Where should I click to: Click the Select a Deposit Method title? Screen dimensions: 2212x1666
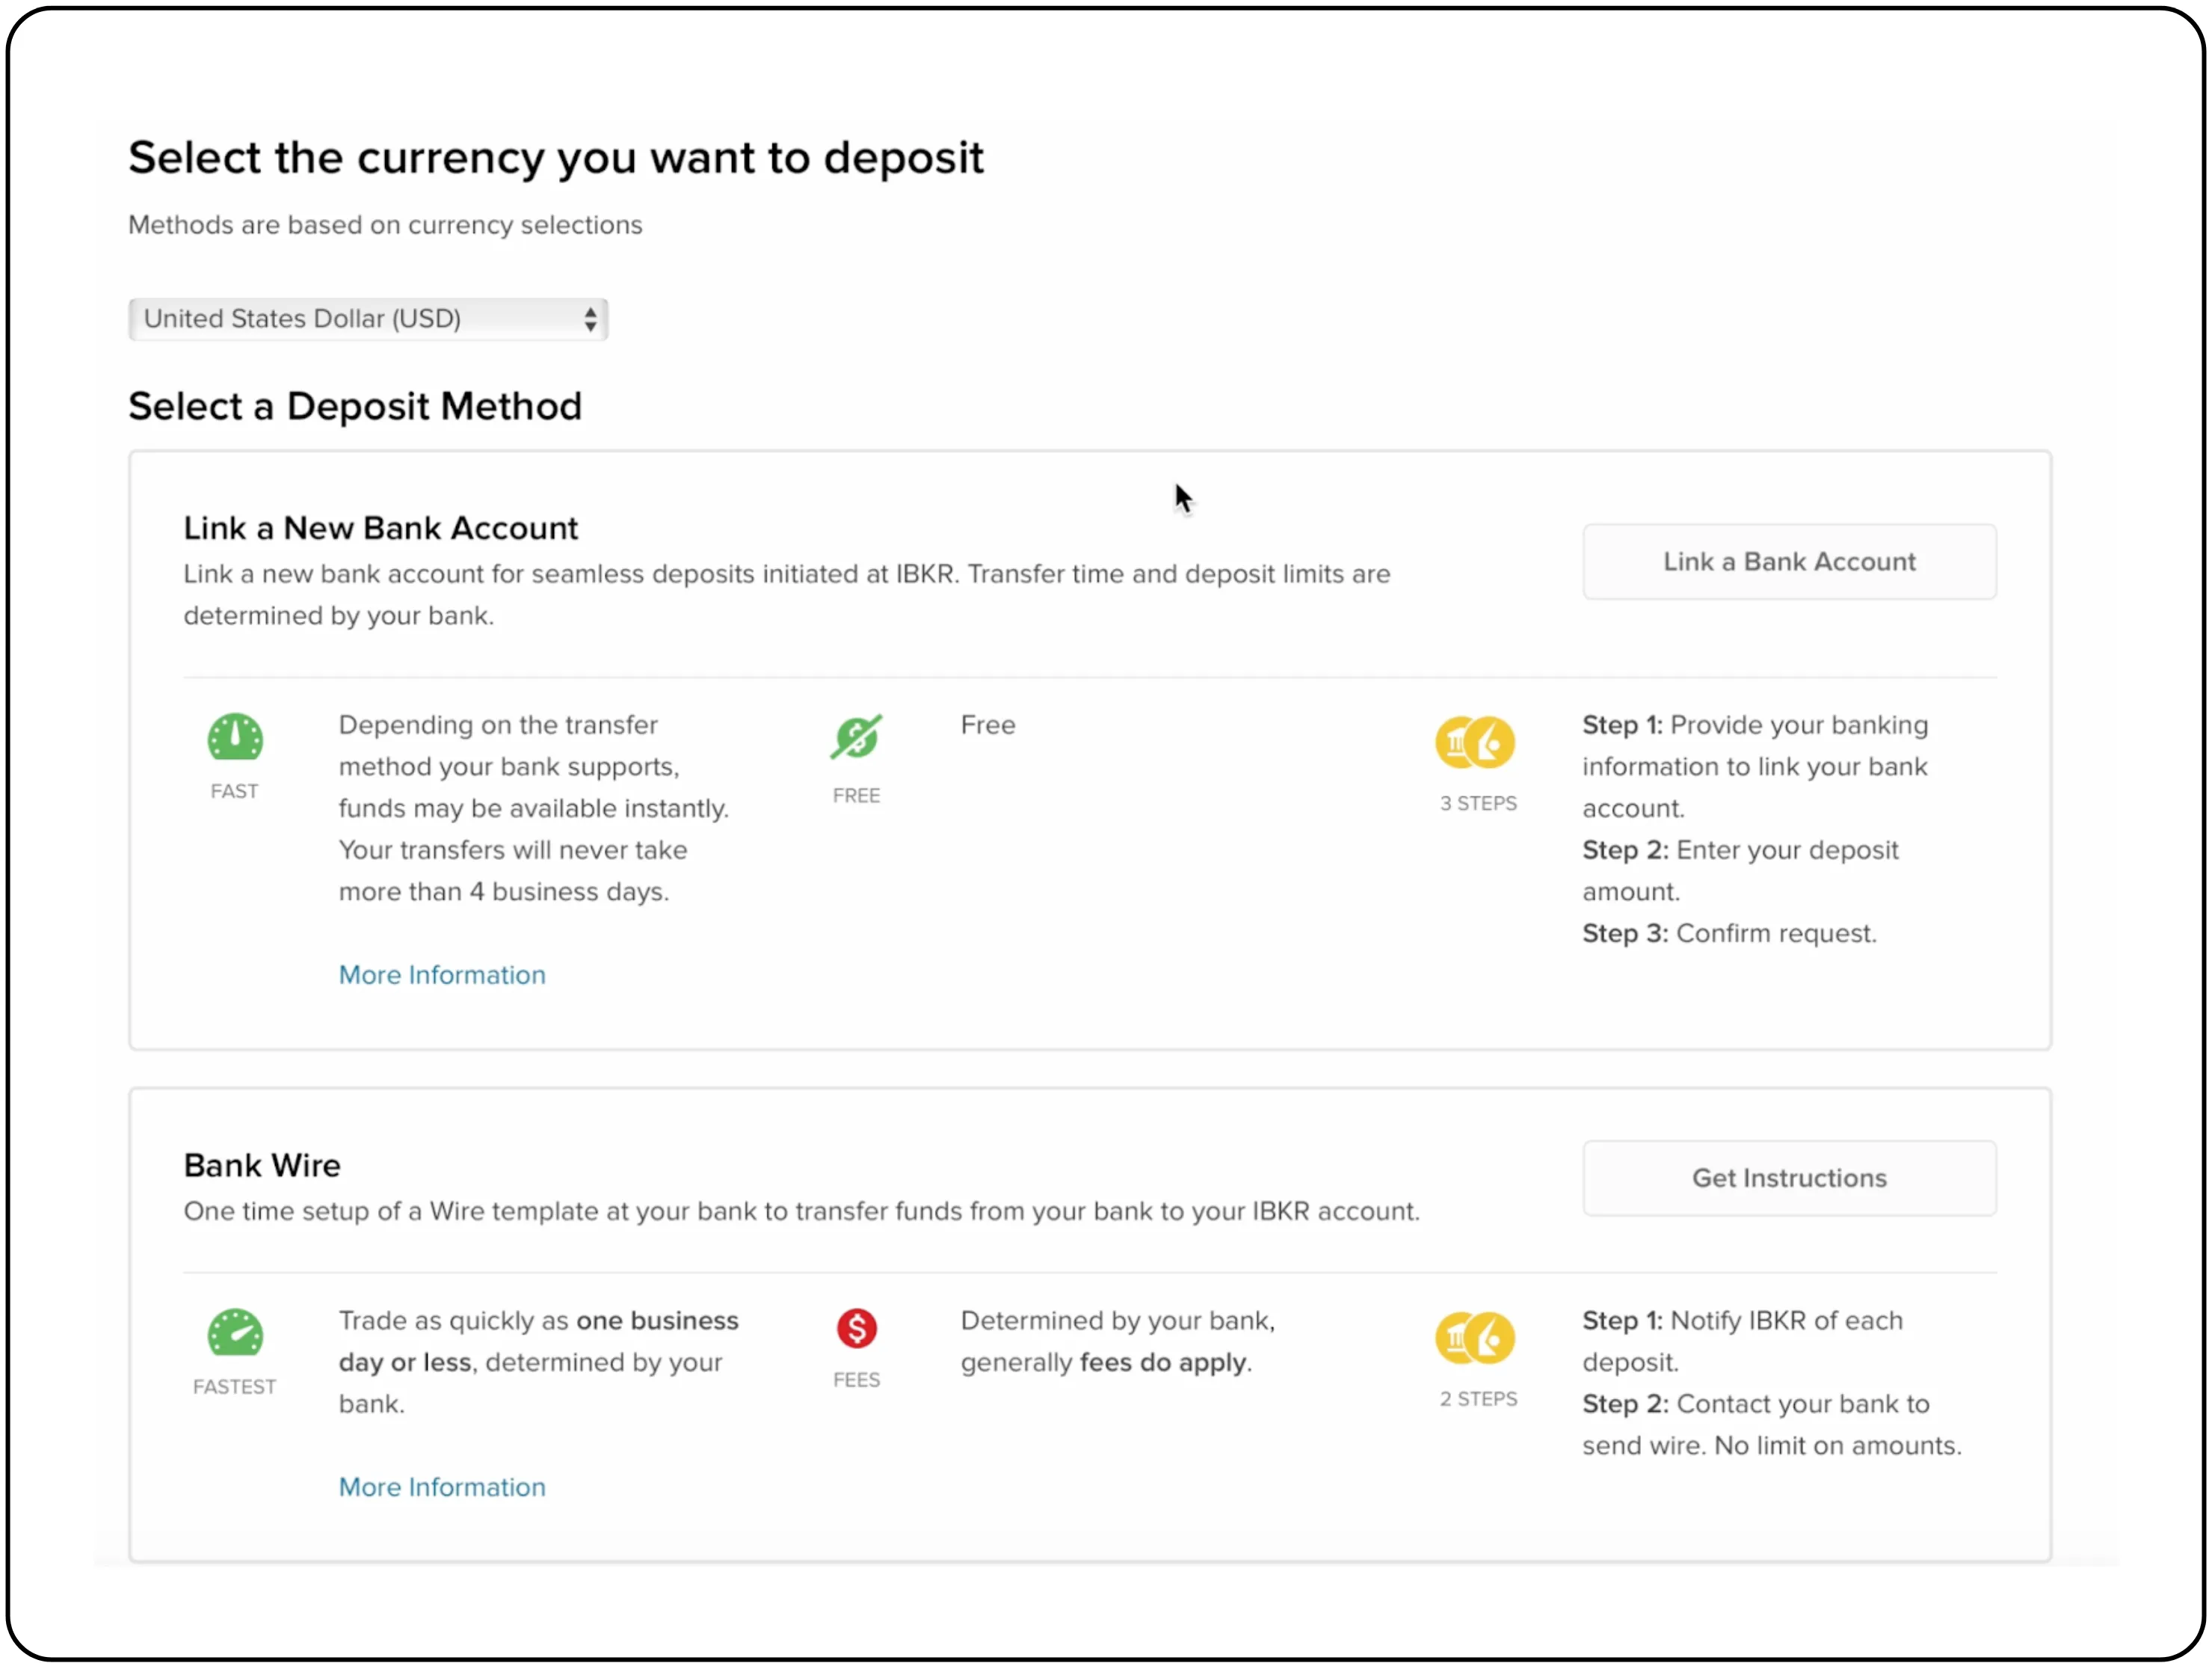[x=355, y=406]
